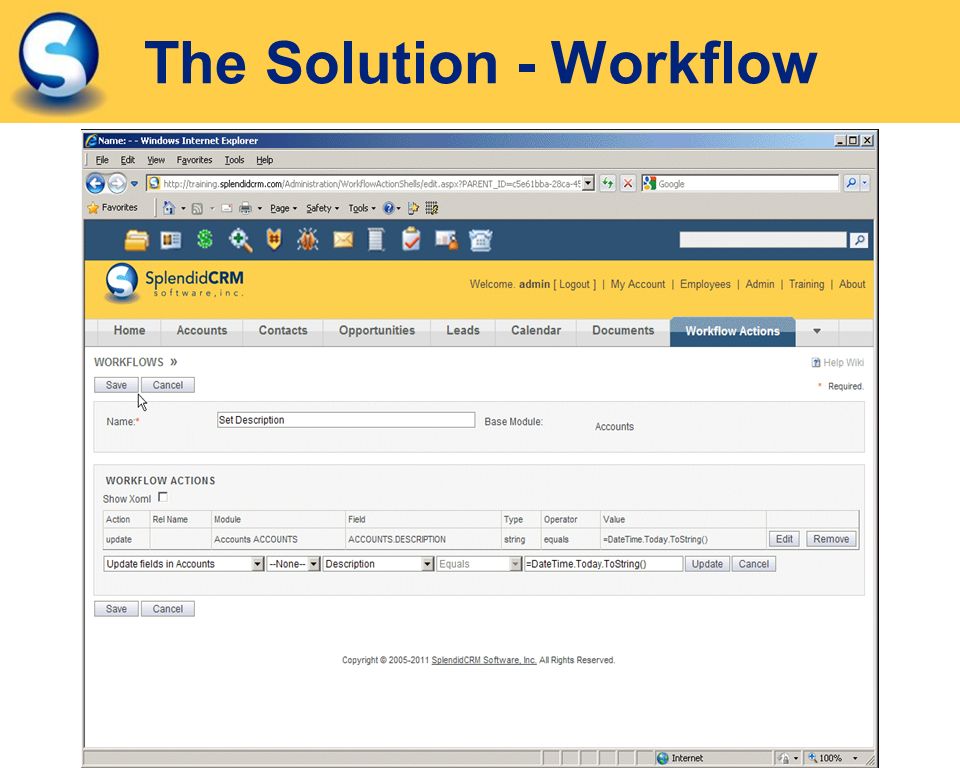The image size is (960, 768).
Task: Open the envelope Emails icon
Action: click(343, 239)
